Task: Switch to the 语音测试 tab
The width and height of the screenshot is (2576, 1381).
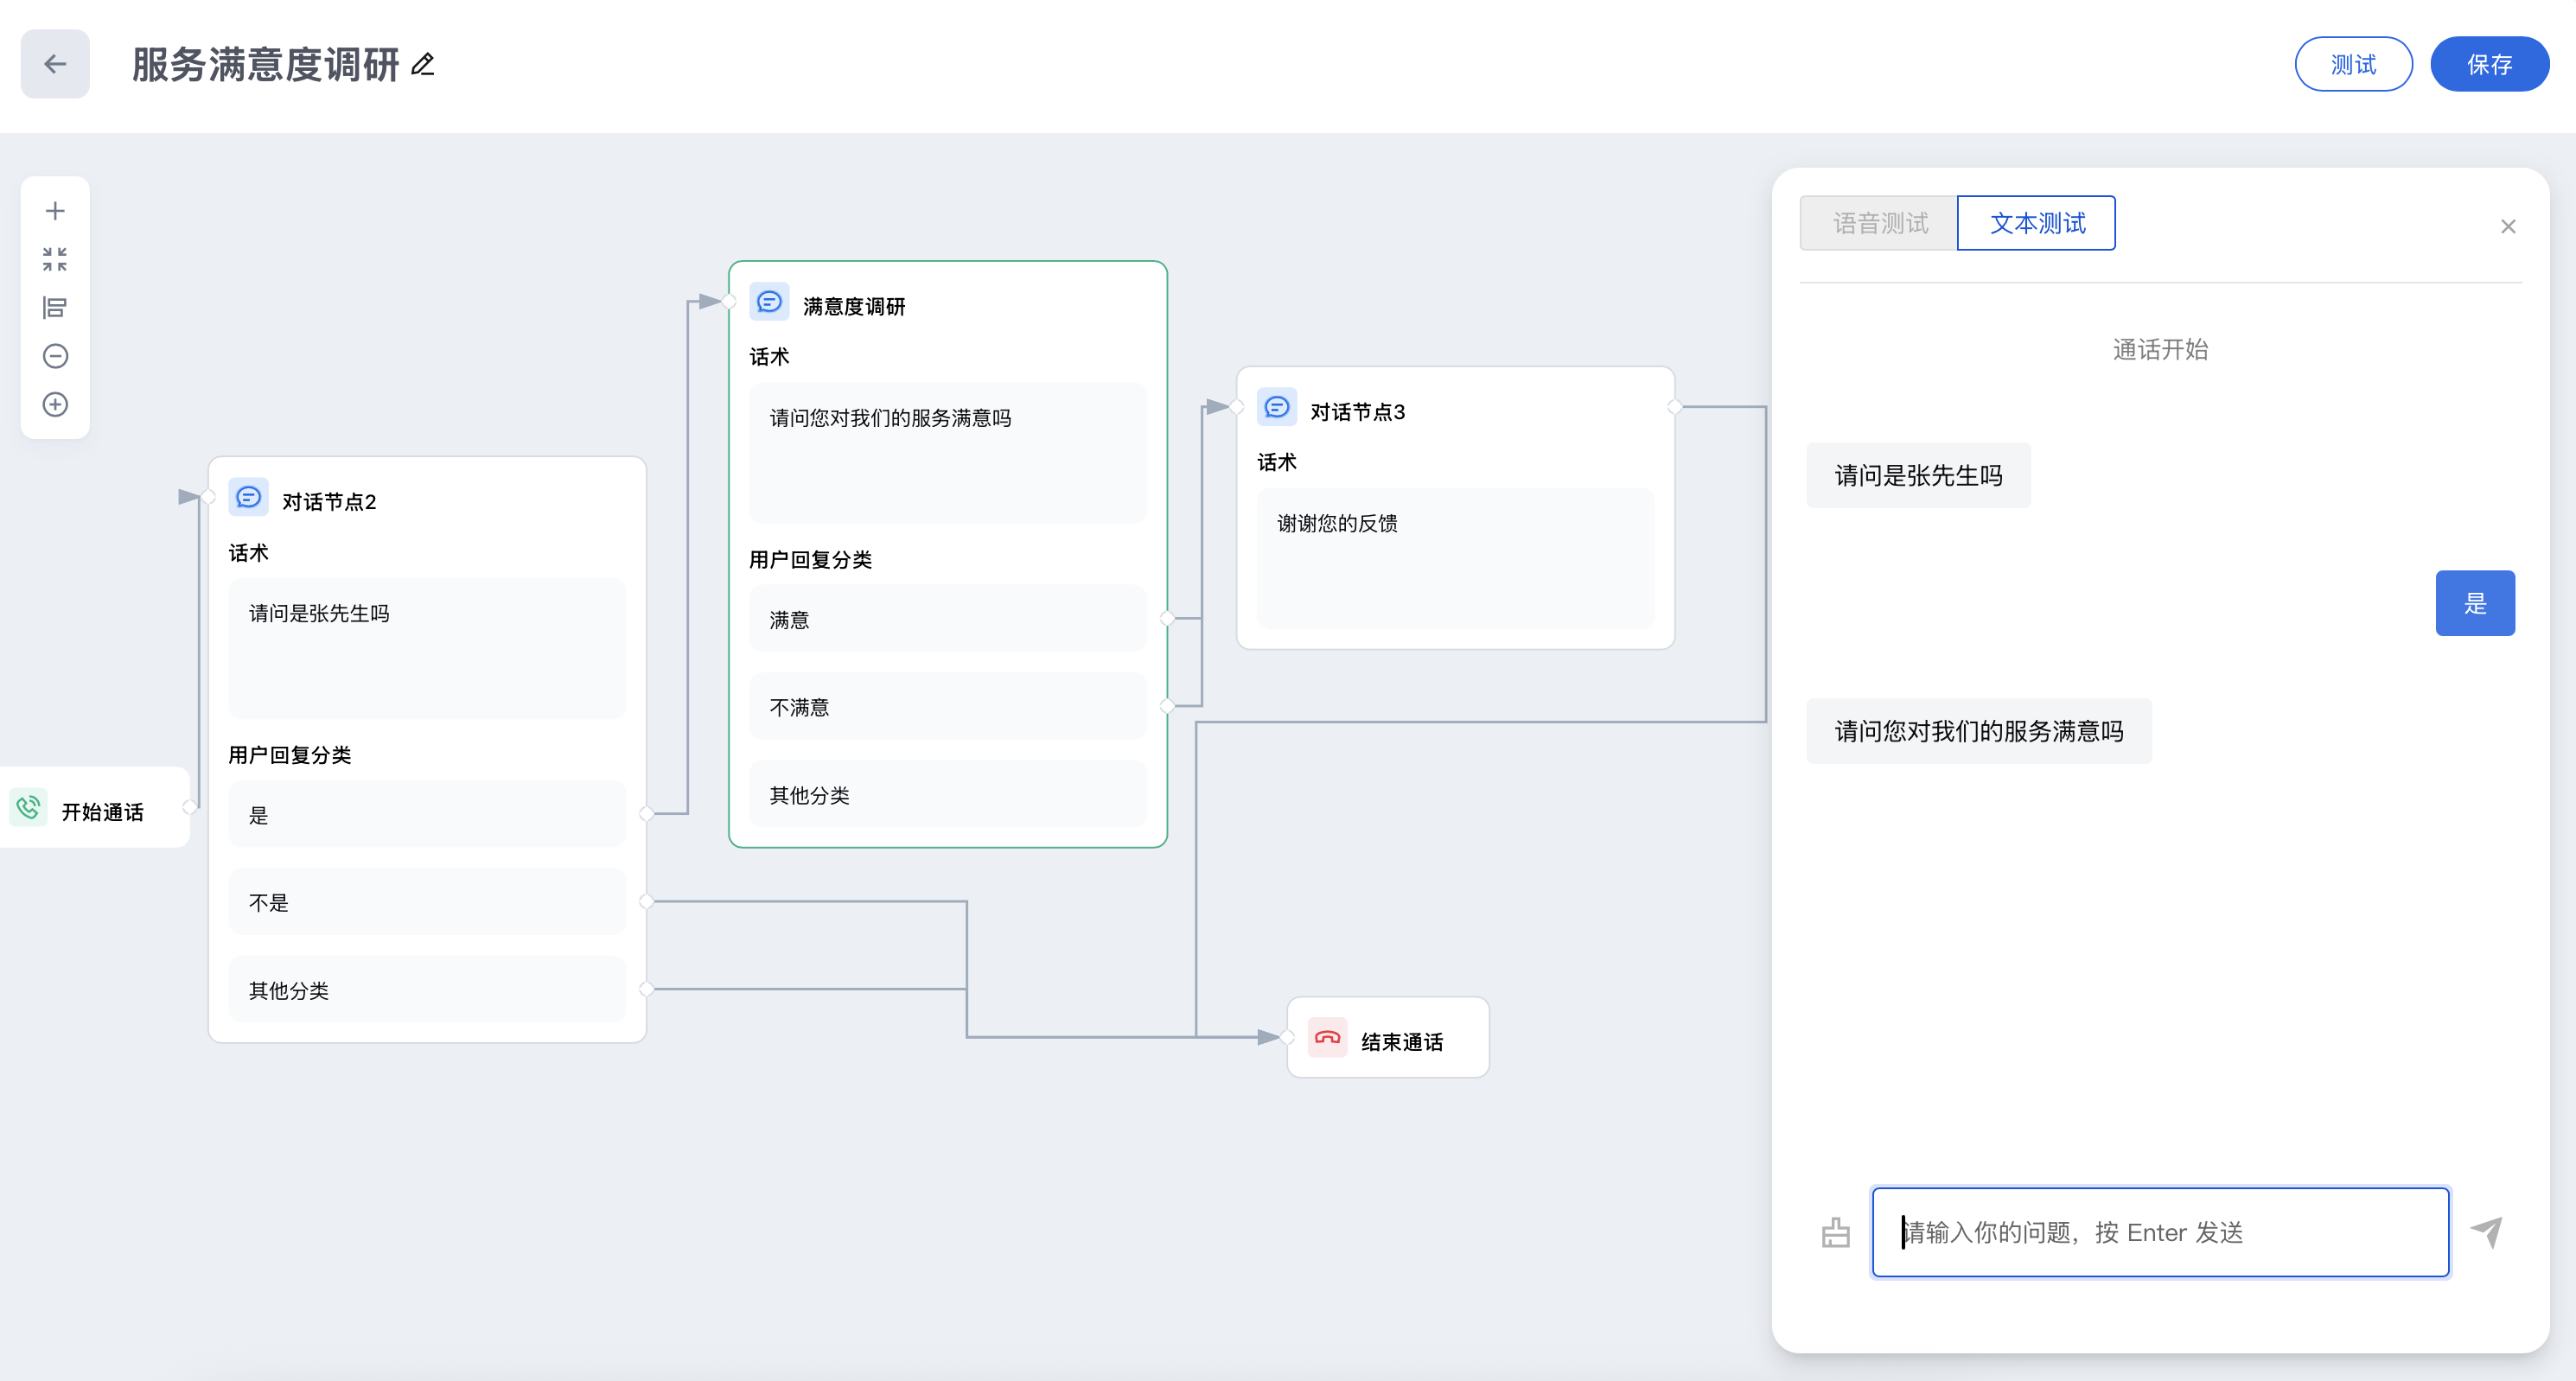Action: point(1879,223)
